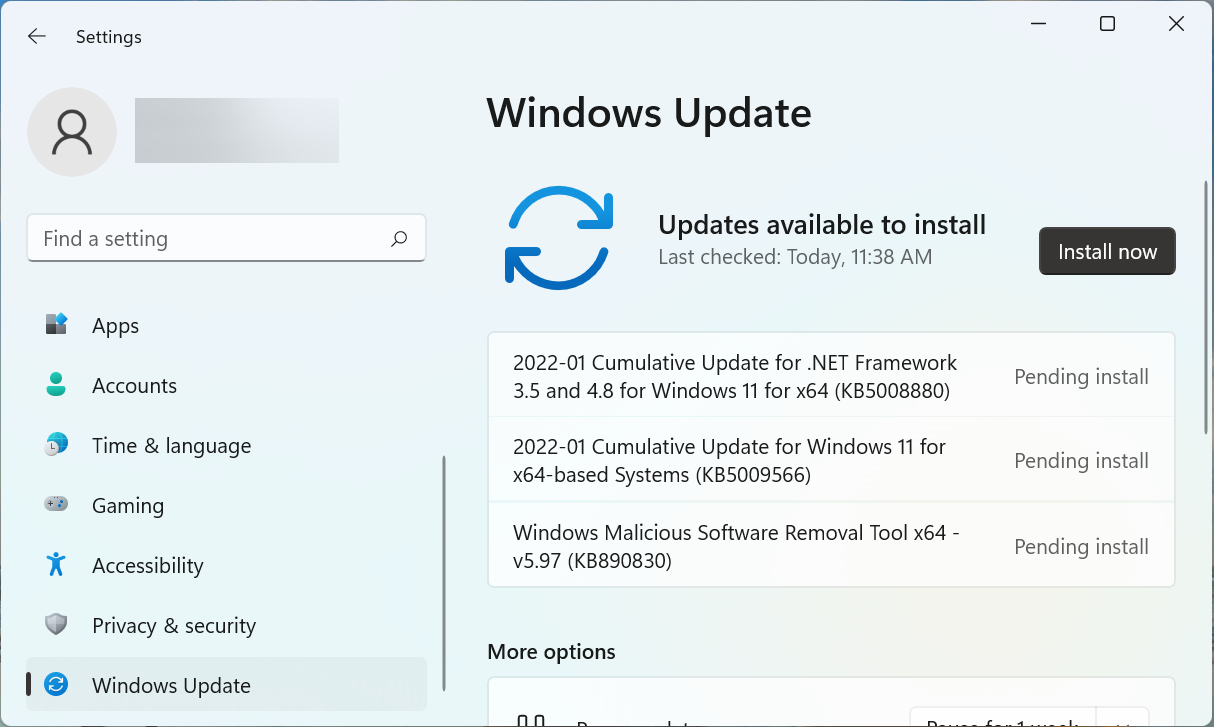Click the Accounts person icon

(57, 385)
